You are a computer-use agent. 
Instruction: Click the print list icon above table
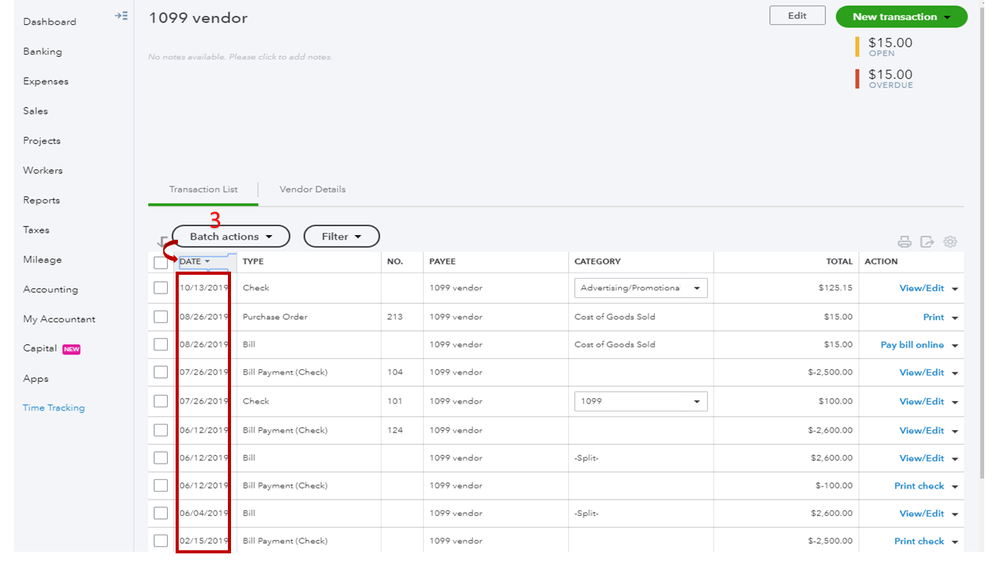904,242
